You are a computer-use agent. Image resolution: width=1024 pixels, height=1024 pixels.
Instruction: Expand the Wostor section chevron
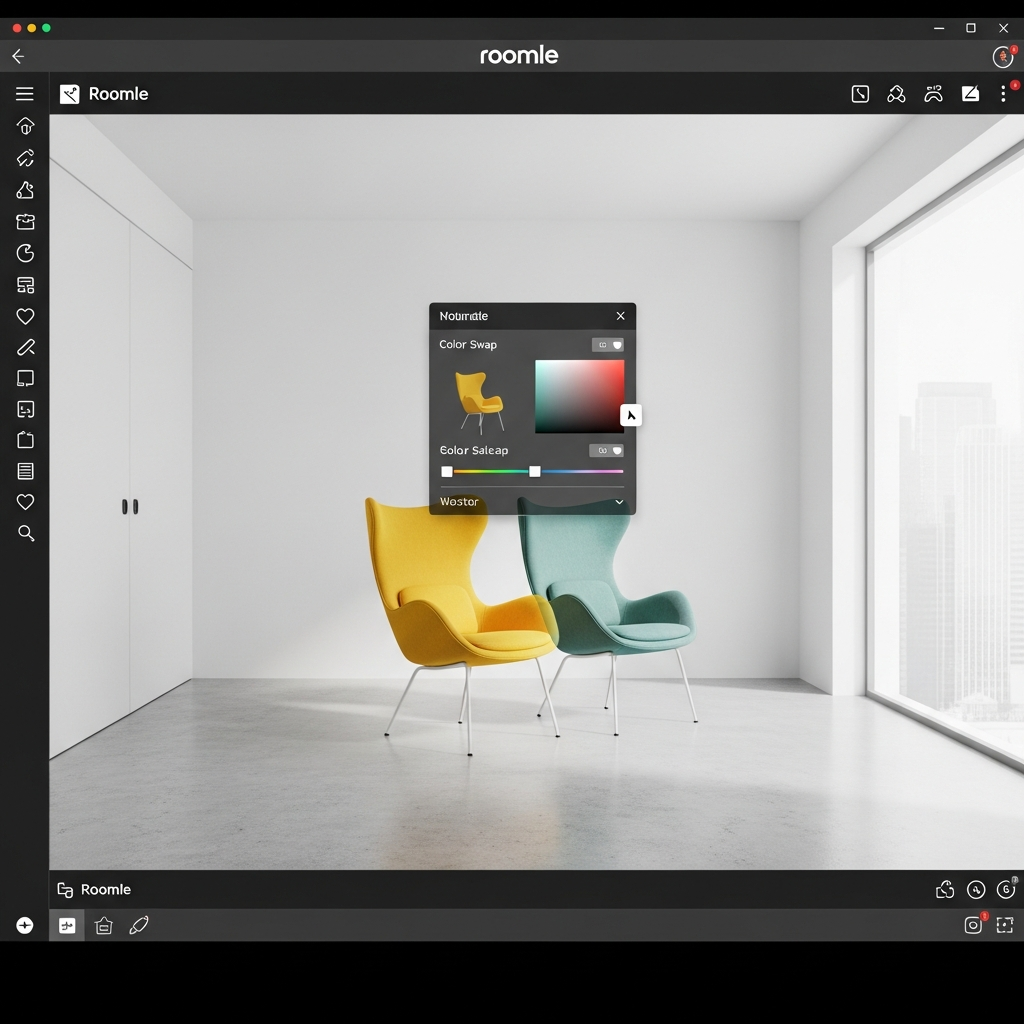pos(619,502)
